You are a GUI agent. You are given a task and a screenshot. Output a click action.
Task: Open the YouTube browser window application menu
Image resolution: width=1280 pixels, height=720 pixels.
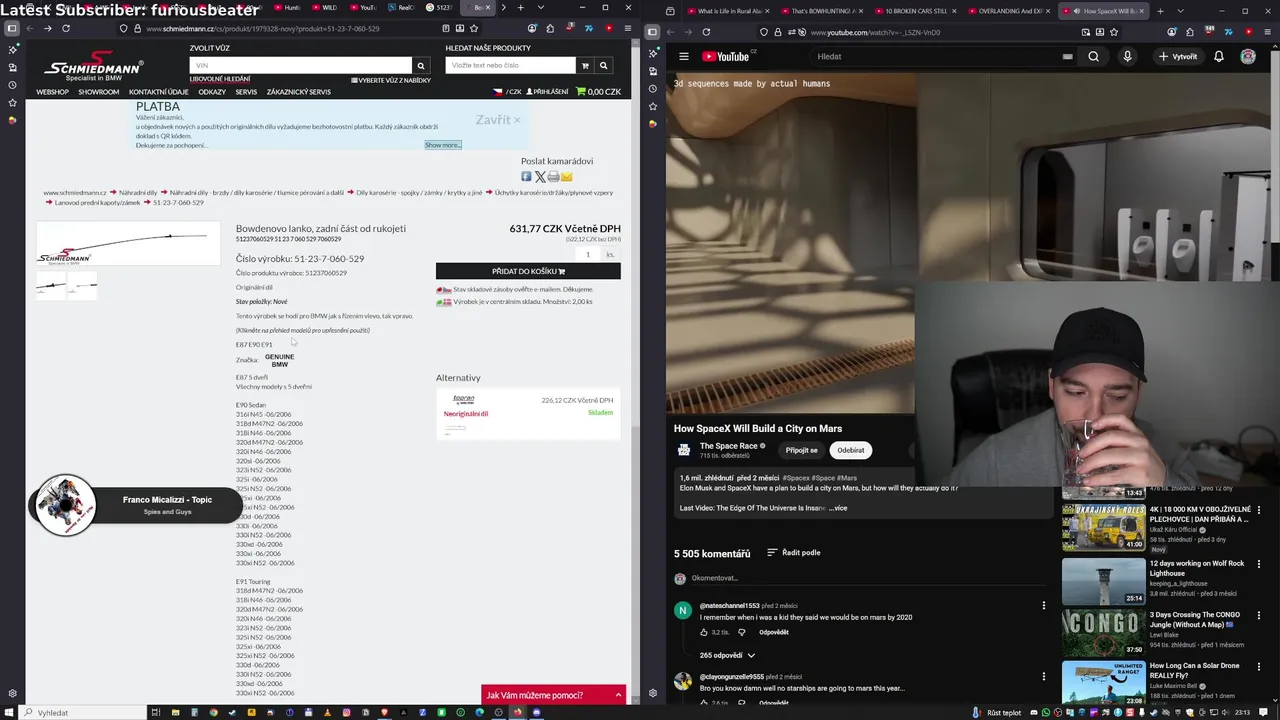[x=1268, y=32]
